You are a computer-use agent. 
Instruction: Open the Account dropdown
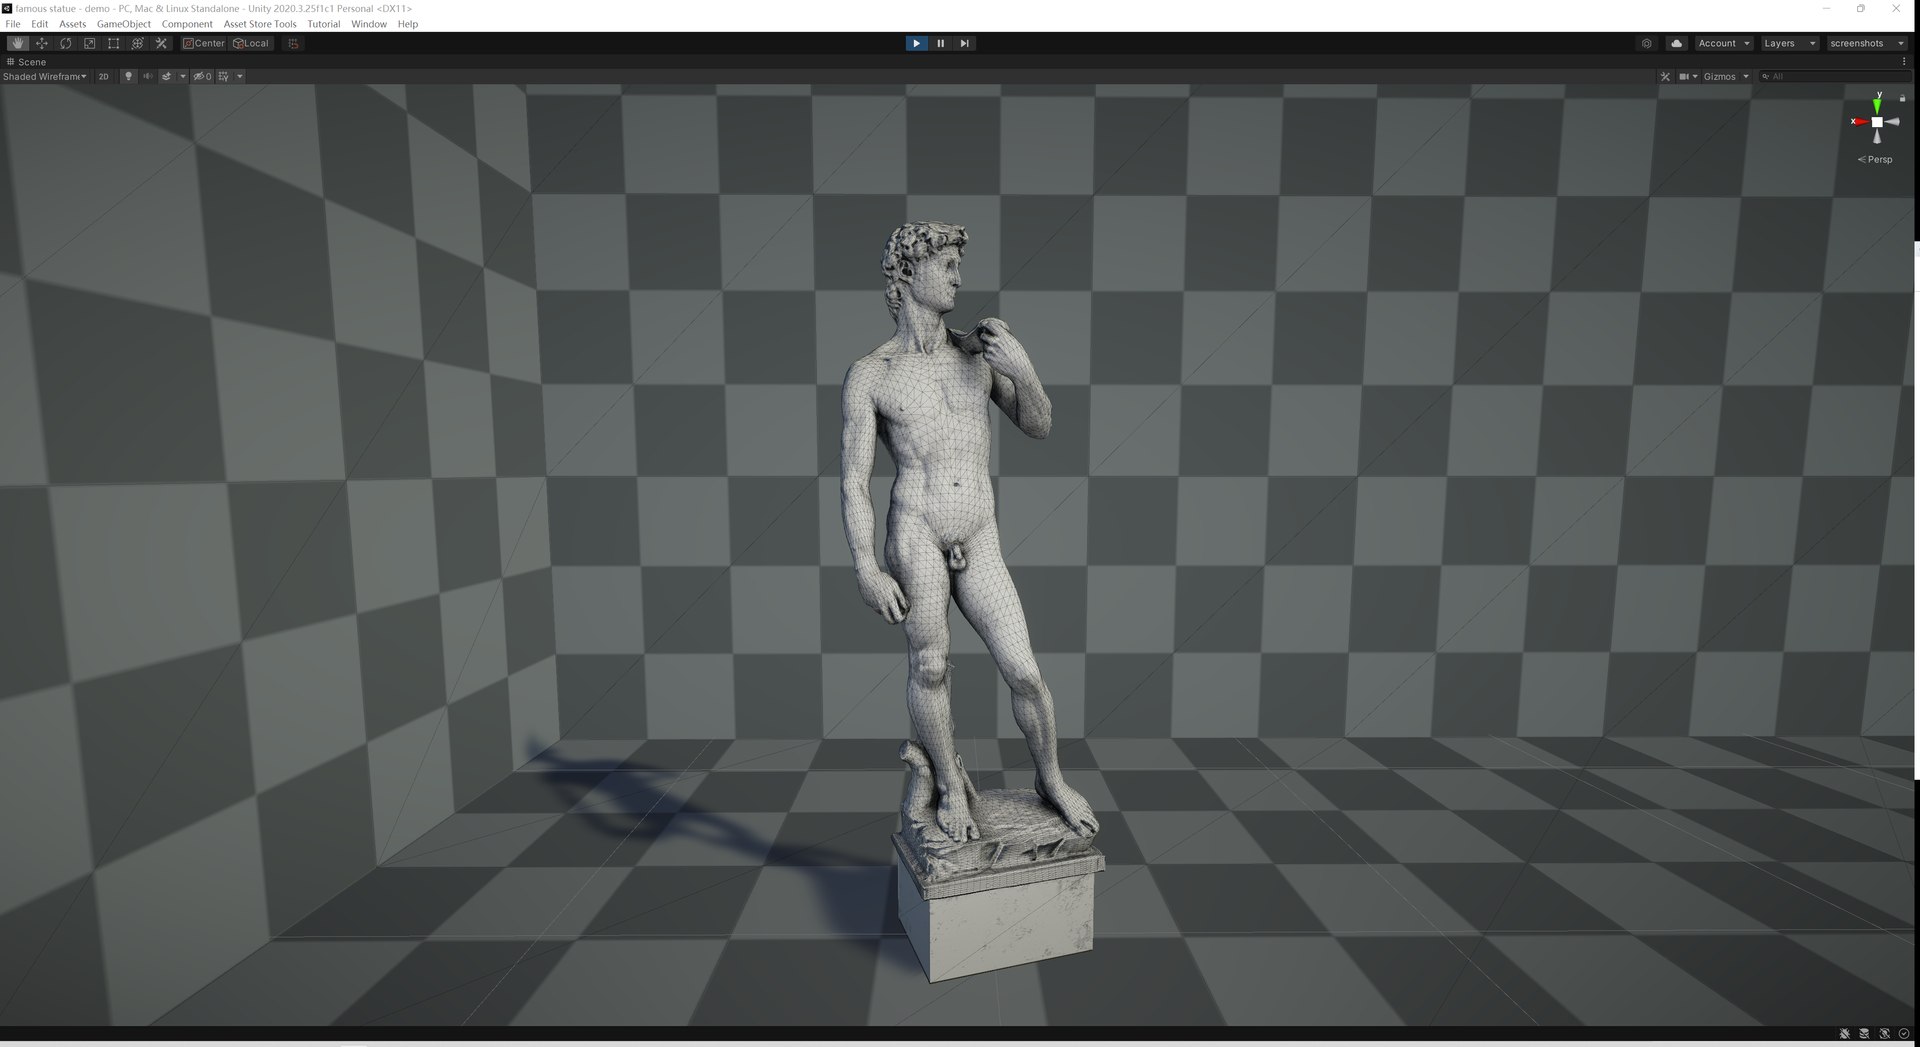pos(1724,43)
